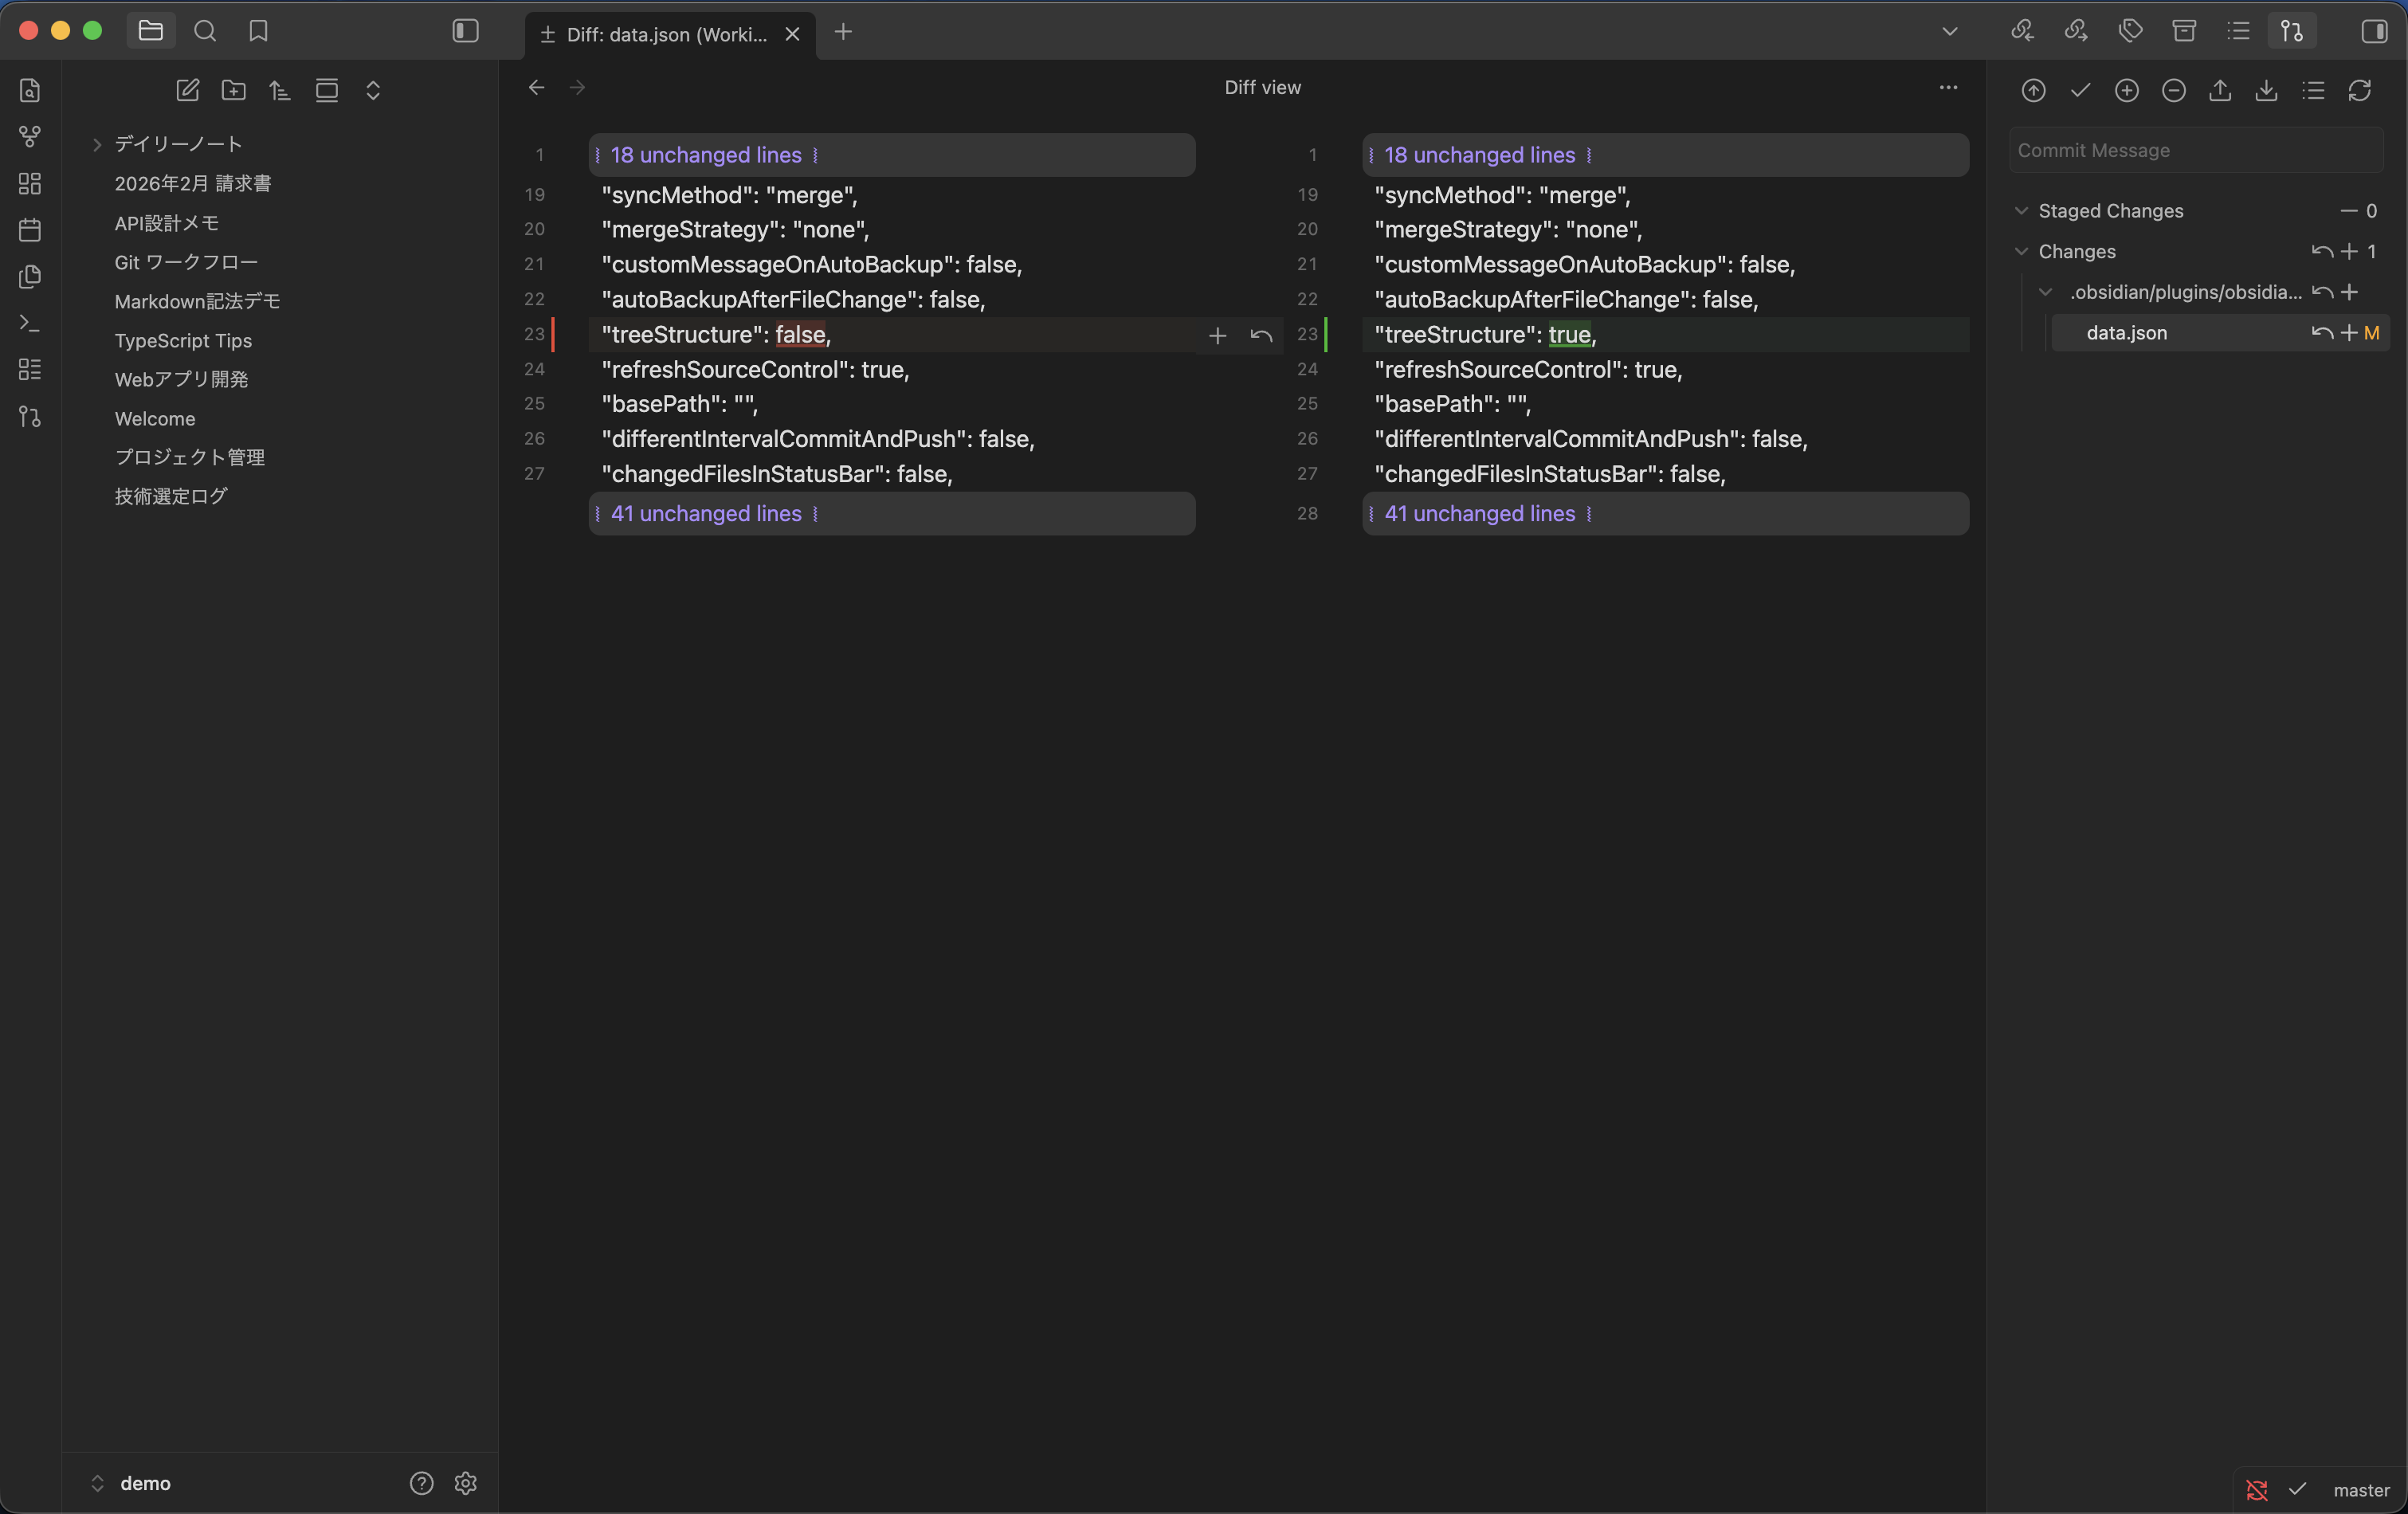
Task: Collapse the Staged Changes section
Action: 2021,211
